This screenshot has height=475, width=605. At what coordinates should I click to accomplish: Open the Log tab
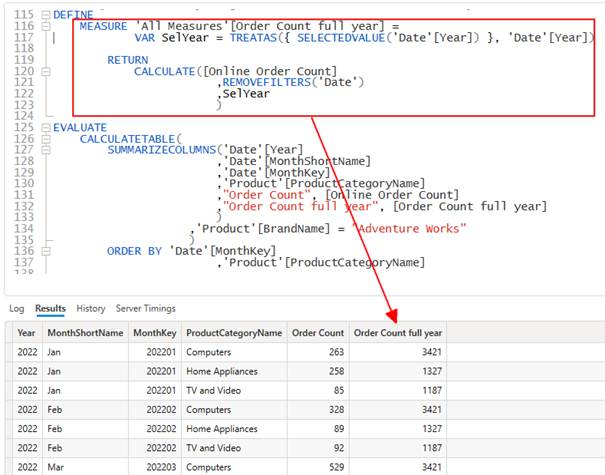pyautogui.click(x=17, y=309)
